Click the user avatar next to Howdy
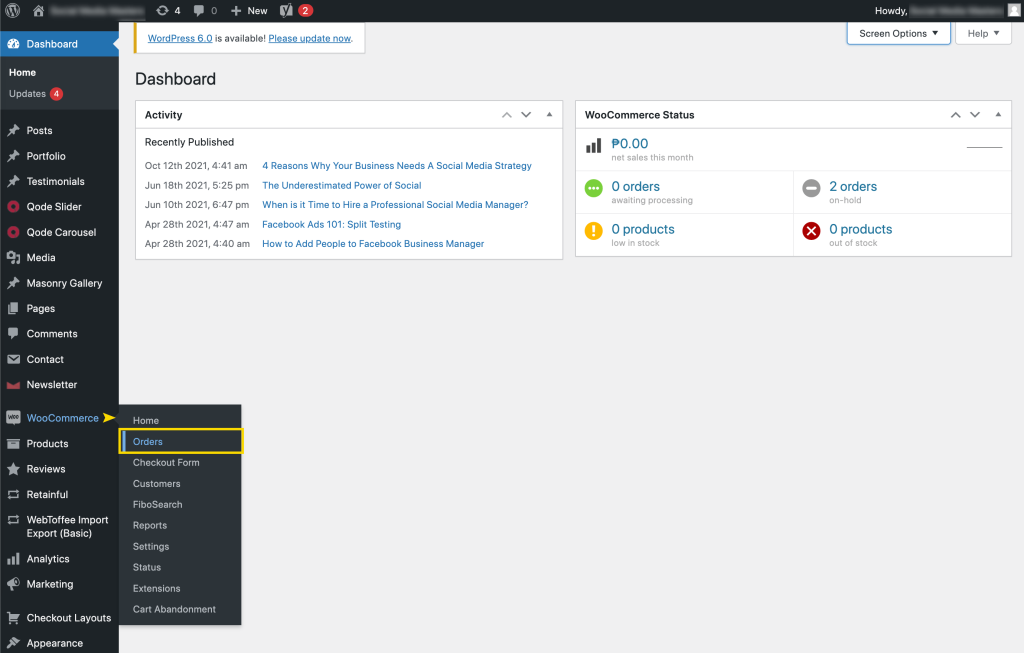The width and height of the screenshot is (1024, 653). [1013, 10]
